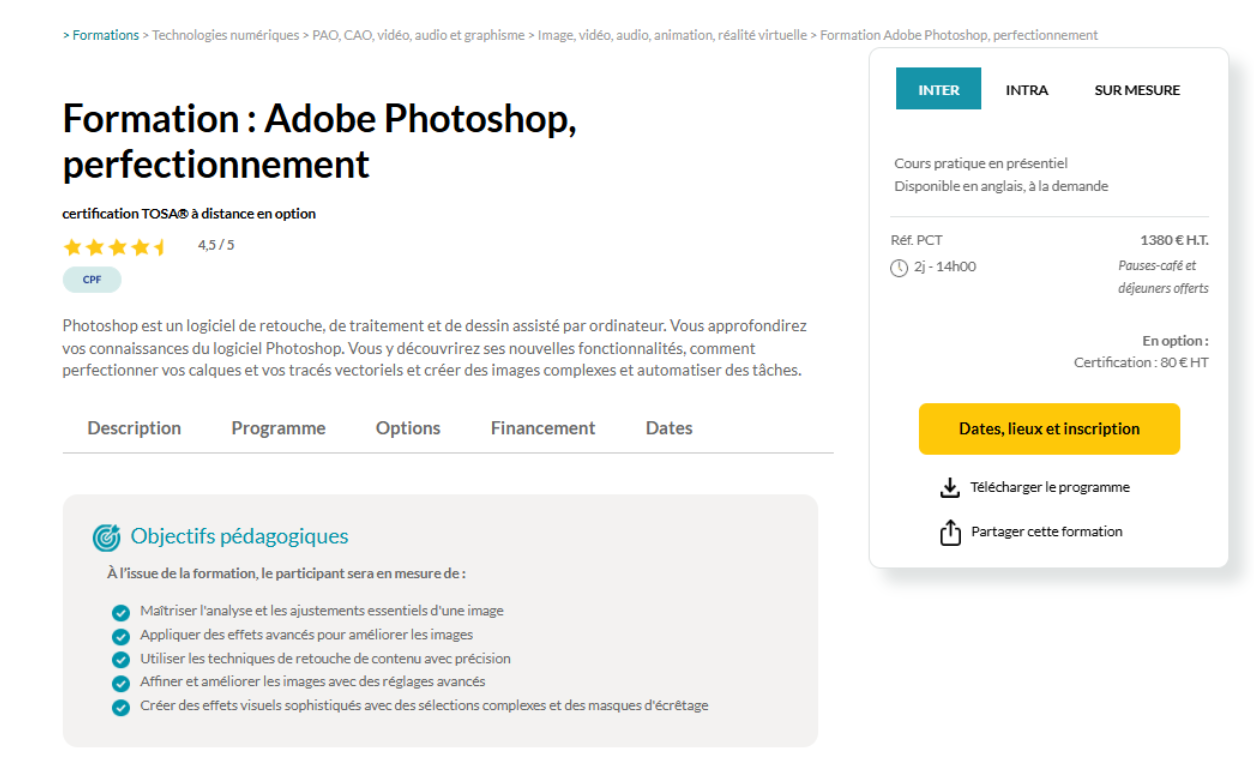Switch to the SUR MESURE tab
The width and height of the screenshot is (1254, 768).
tap(1137, 90)
